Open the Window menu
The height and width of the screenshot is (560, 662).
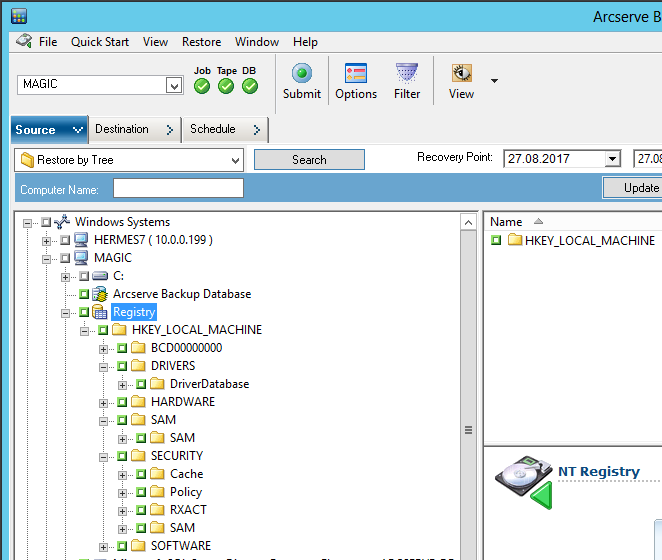pos(257,42)
